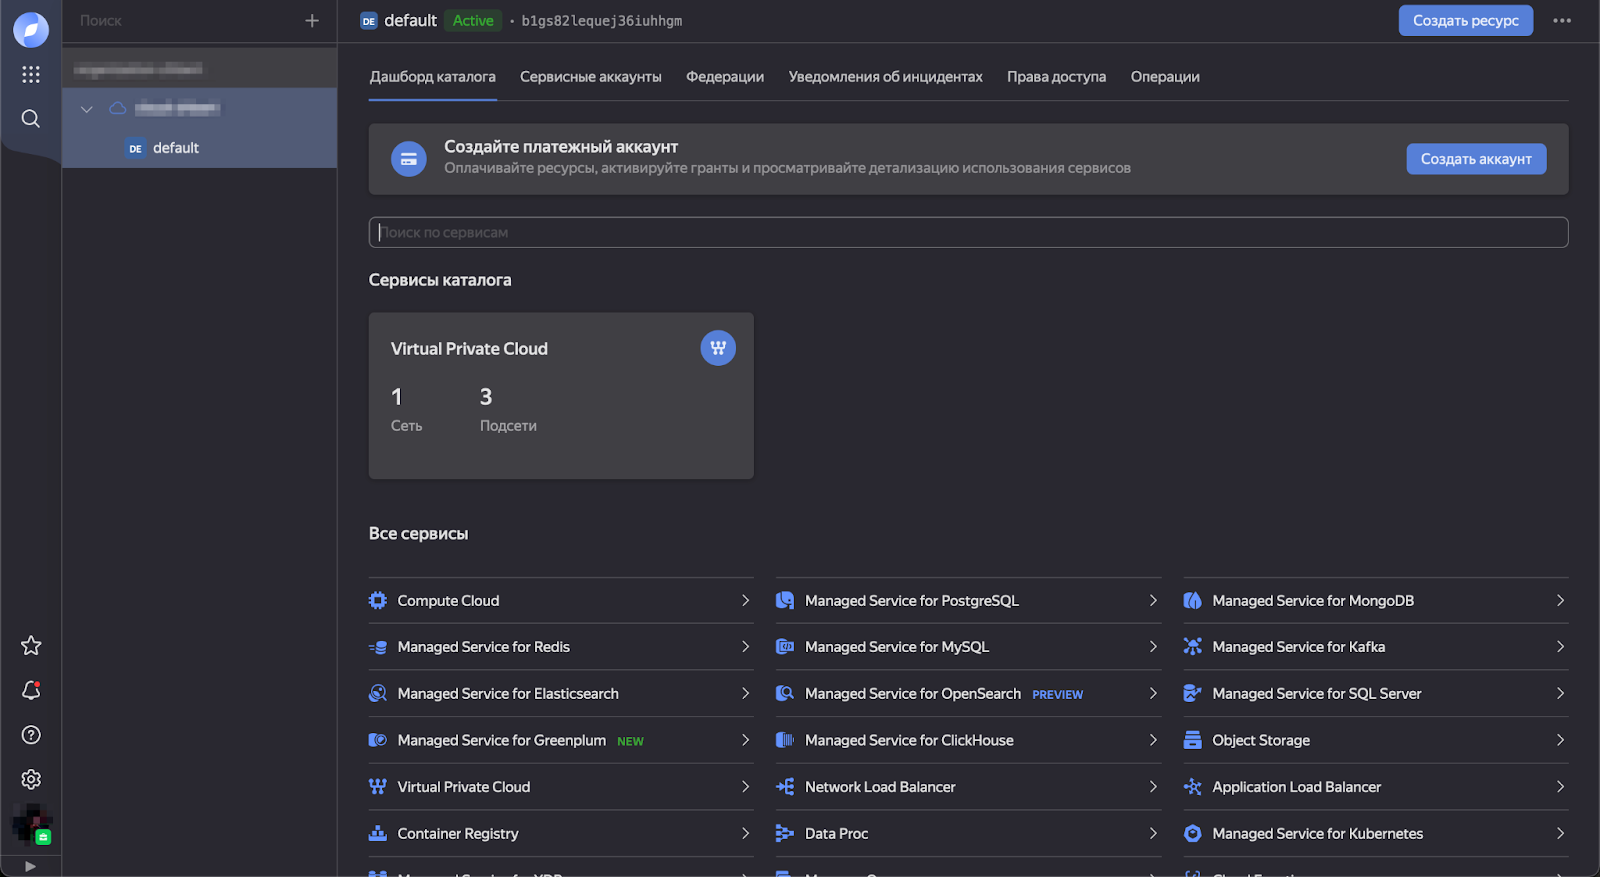Open favorites star icon in sidebar

(31, 646)
